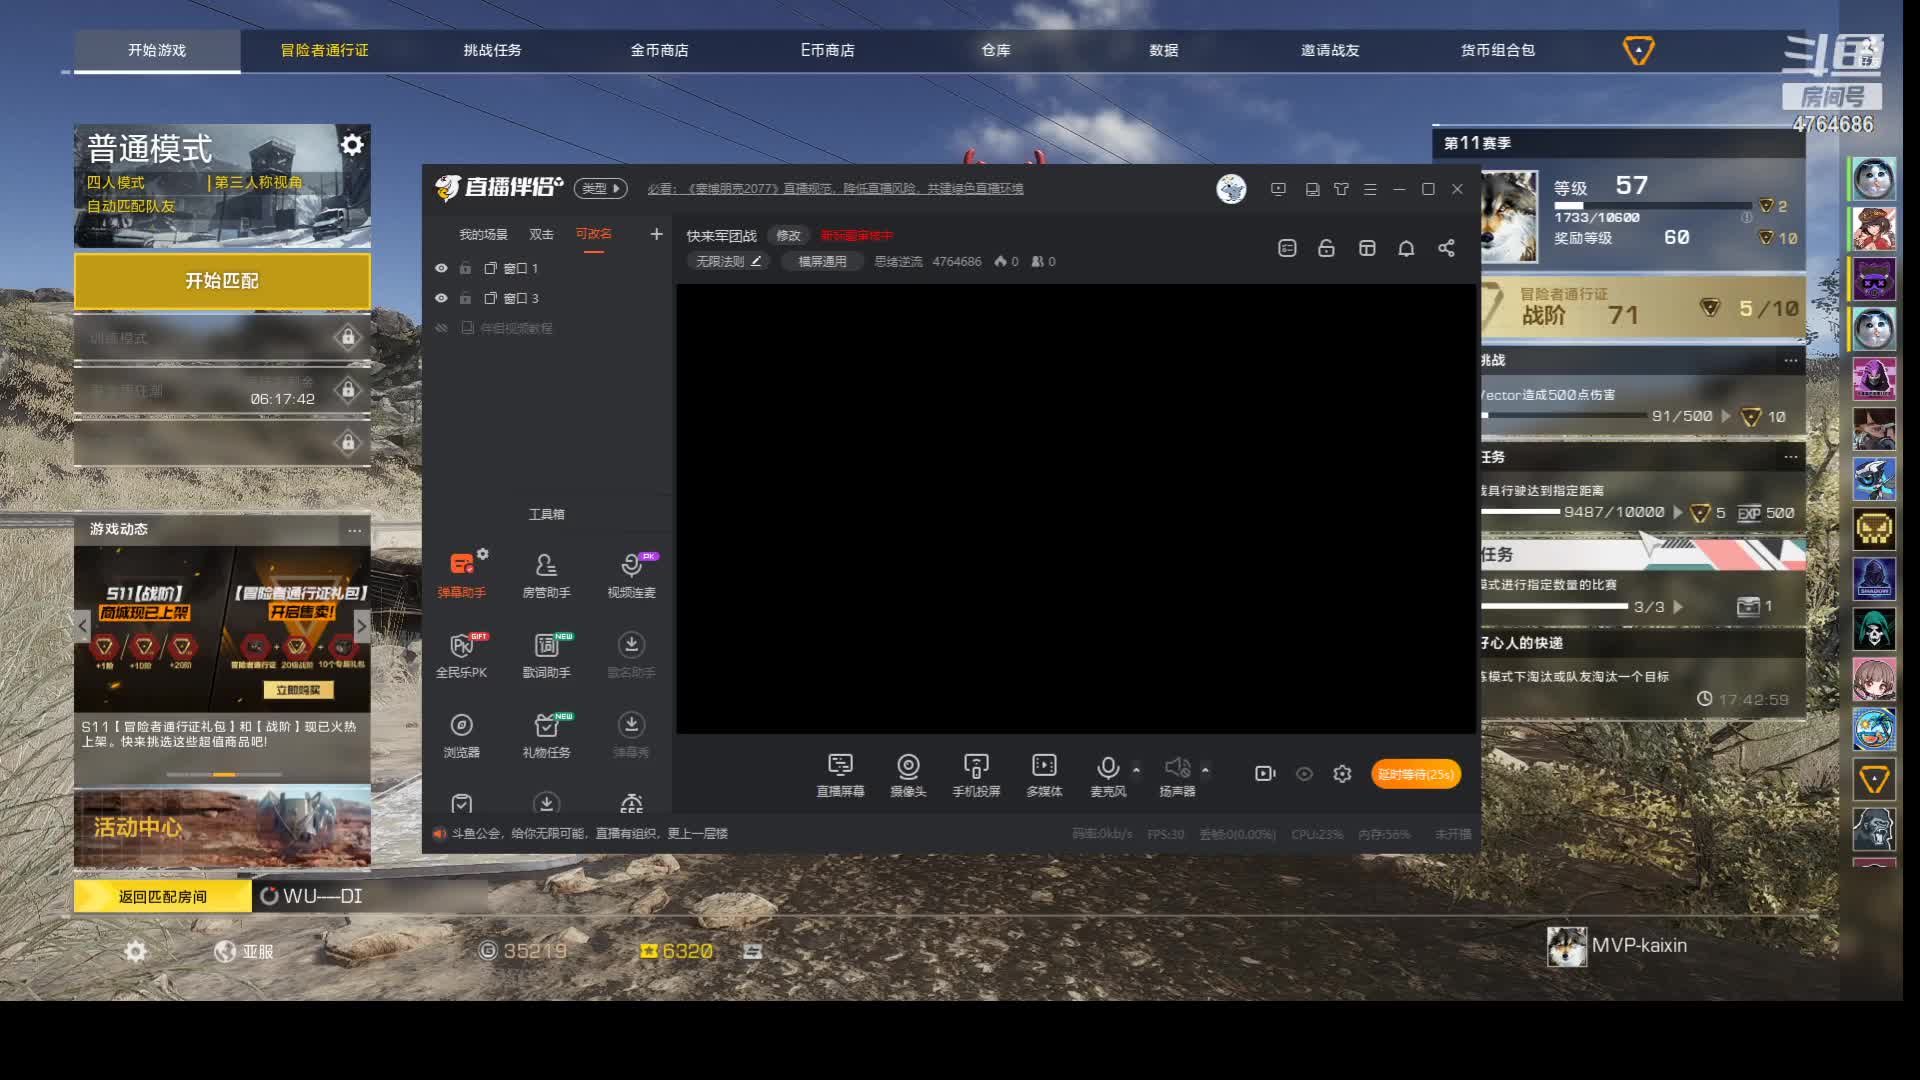1920x1080 pixels.
Task: Click the share icon above preview
Action: (1446, 248)
